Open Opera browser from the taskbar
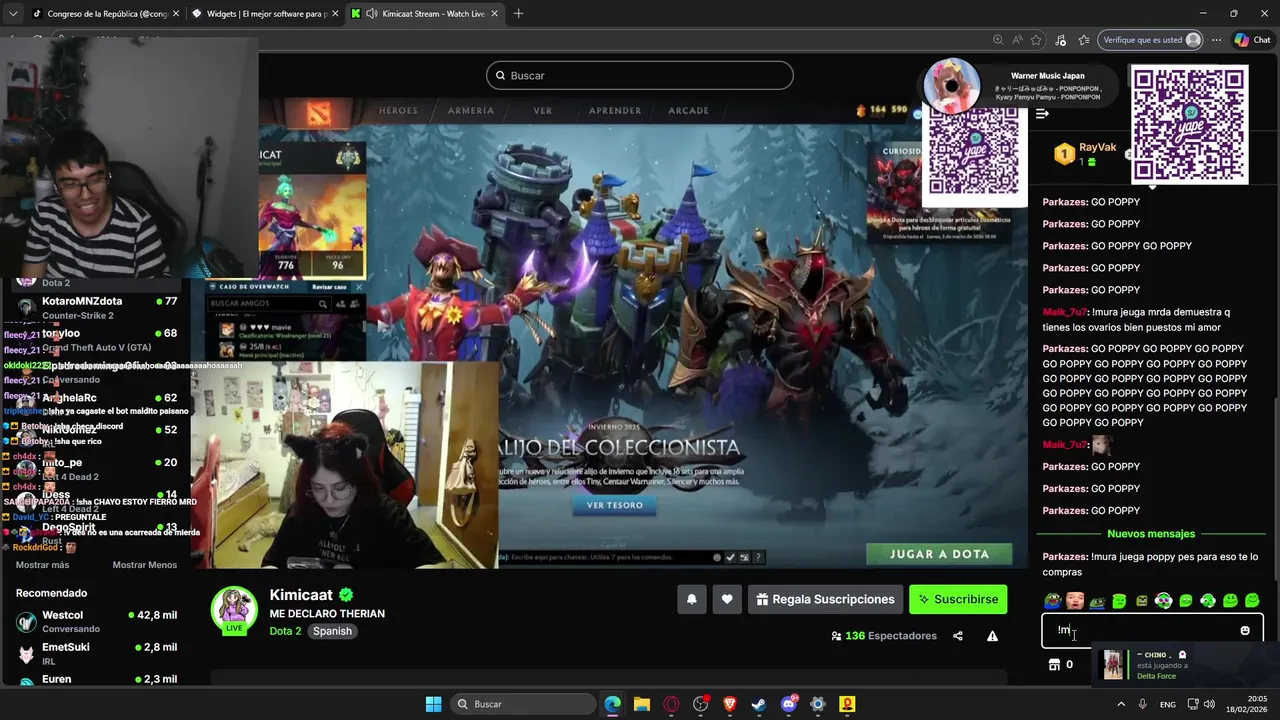Screen dimensions: 1280x720 (x=671, y=704)
